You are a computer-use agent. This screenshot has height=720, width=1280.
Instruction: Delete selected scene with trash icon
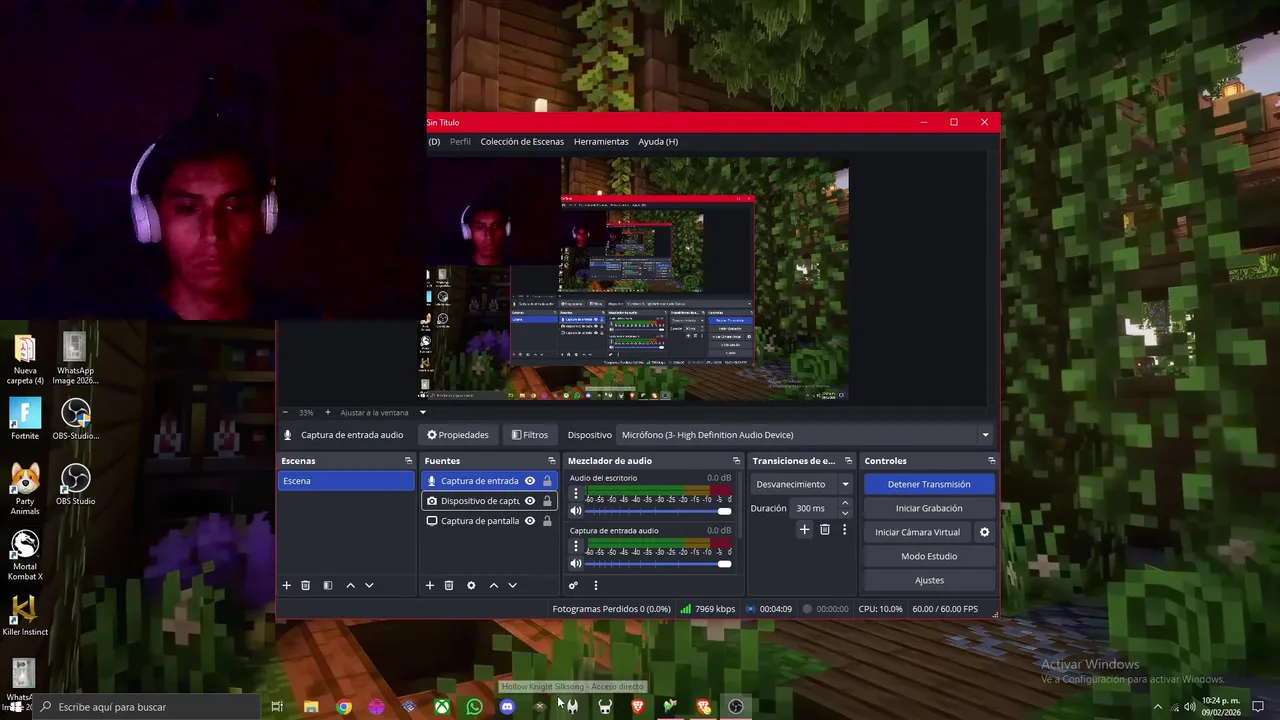(x=306, y=585)
